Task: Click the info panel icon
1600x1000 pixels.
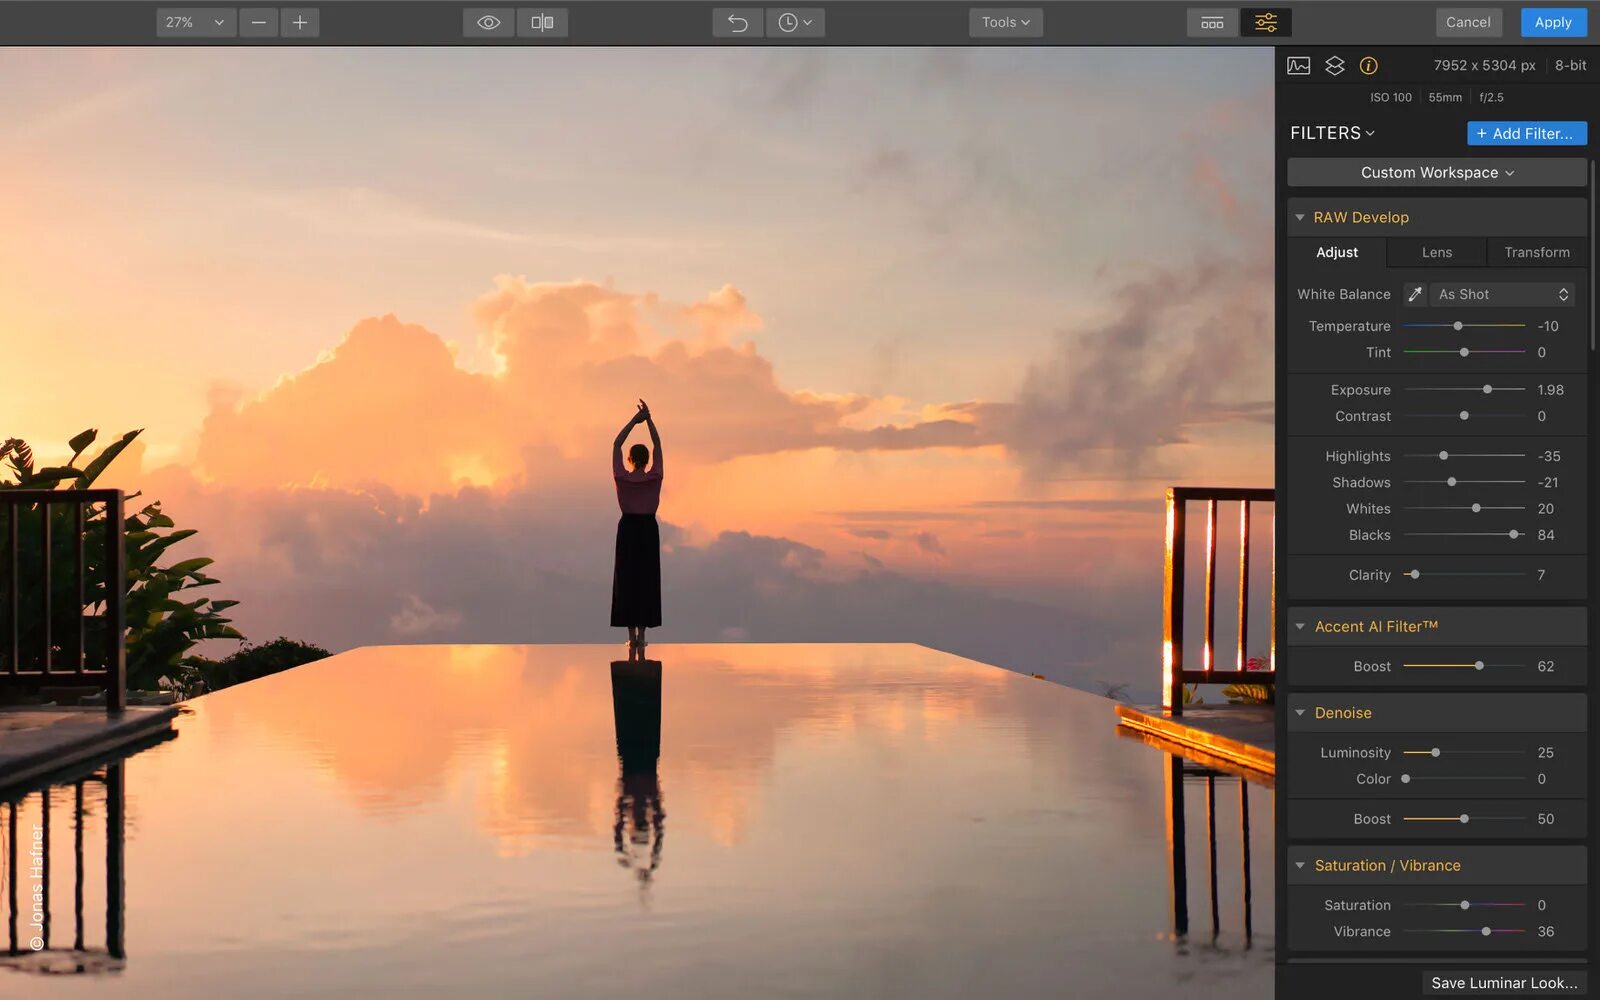Action: click(1369, 66)
